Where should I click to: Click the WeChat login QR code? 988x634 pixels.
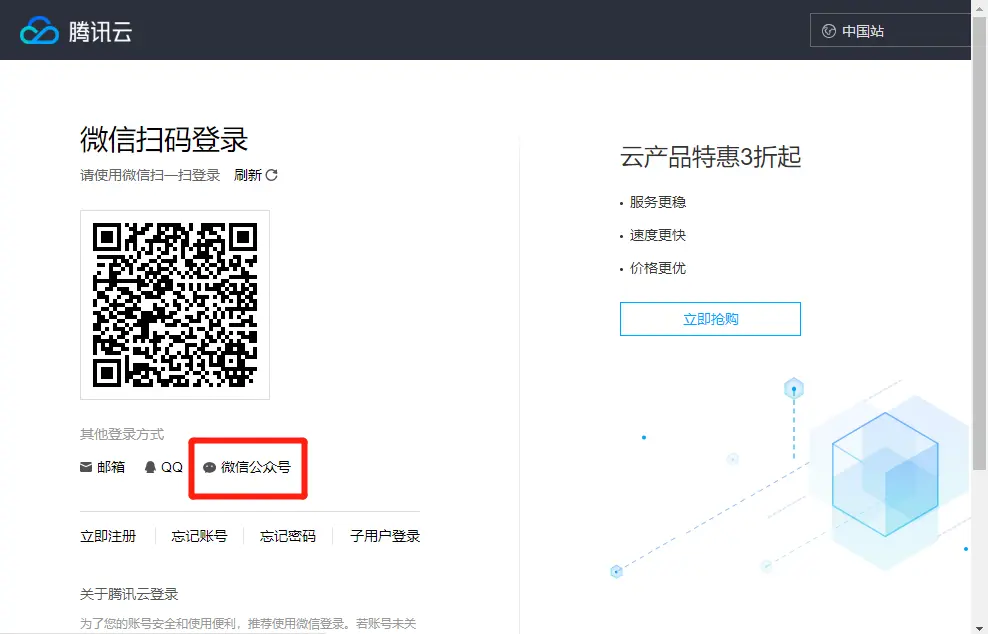175,305
